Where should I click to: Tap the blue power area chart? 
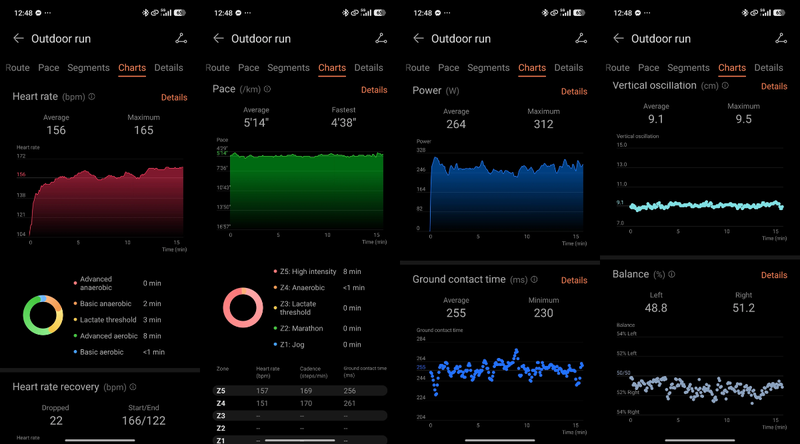click(506, 195)
